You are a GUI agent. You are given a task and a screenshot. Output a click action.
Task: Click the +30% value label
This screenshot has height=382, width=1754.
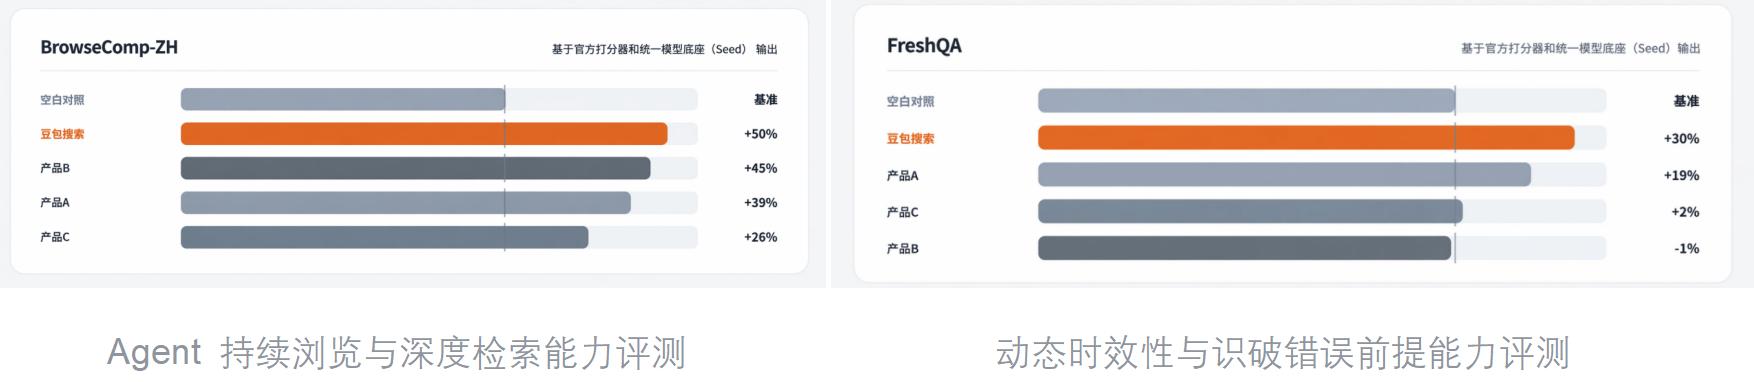[1681, 139]
